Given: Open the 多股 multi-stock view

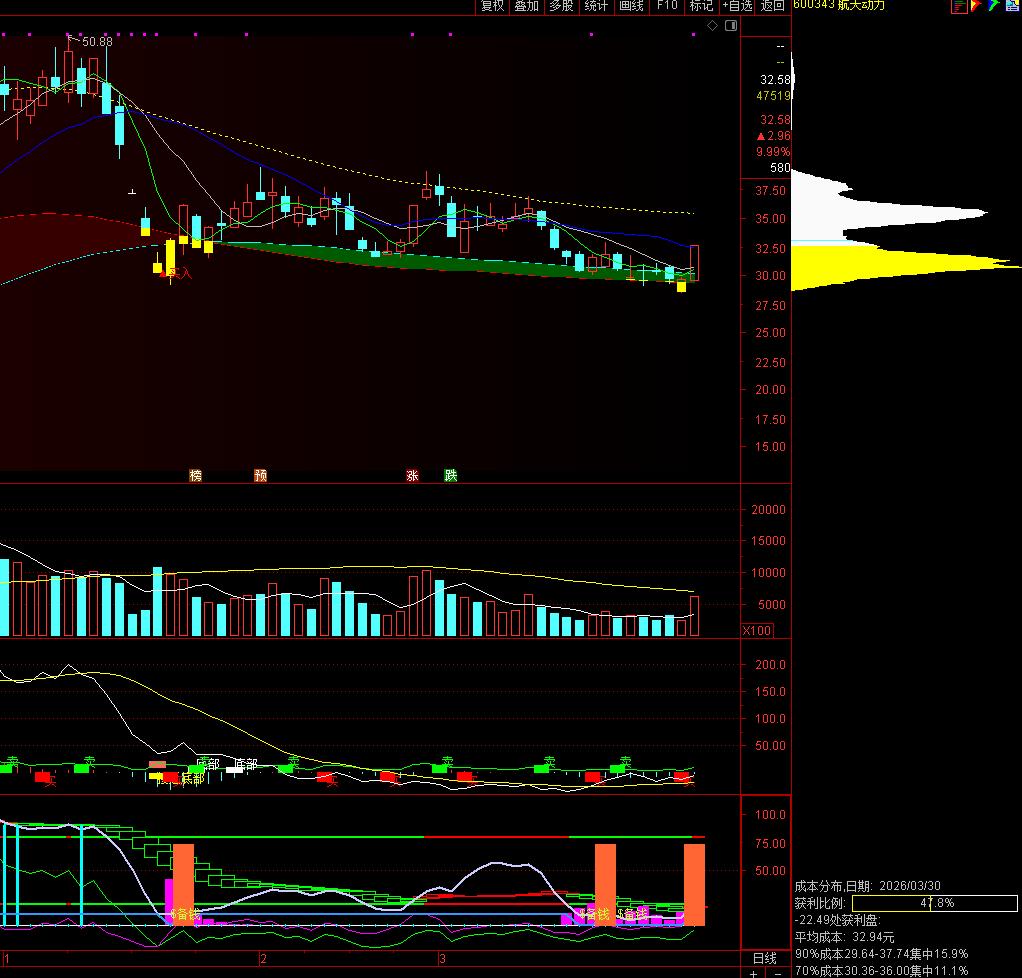Looking at the screenshot, I should (561, 6).
